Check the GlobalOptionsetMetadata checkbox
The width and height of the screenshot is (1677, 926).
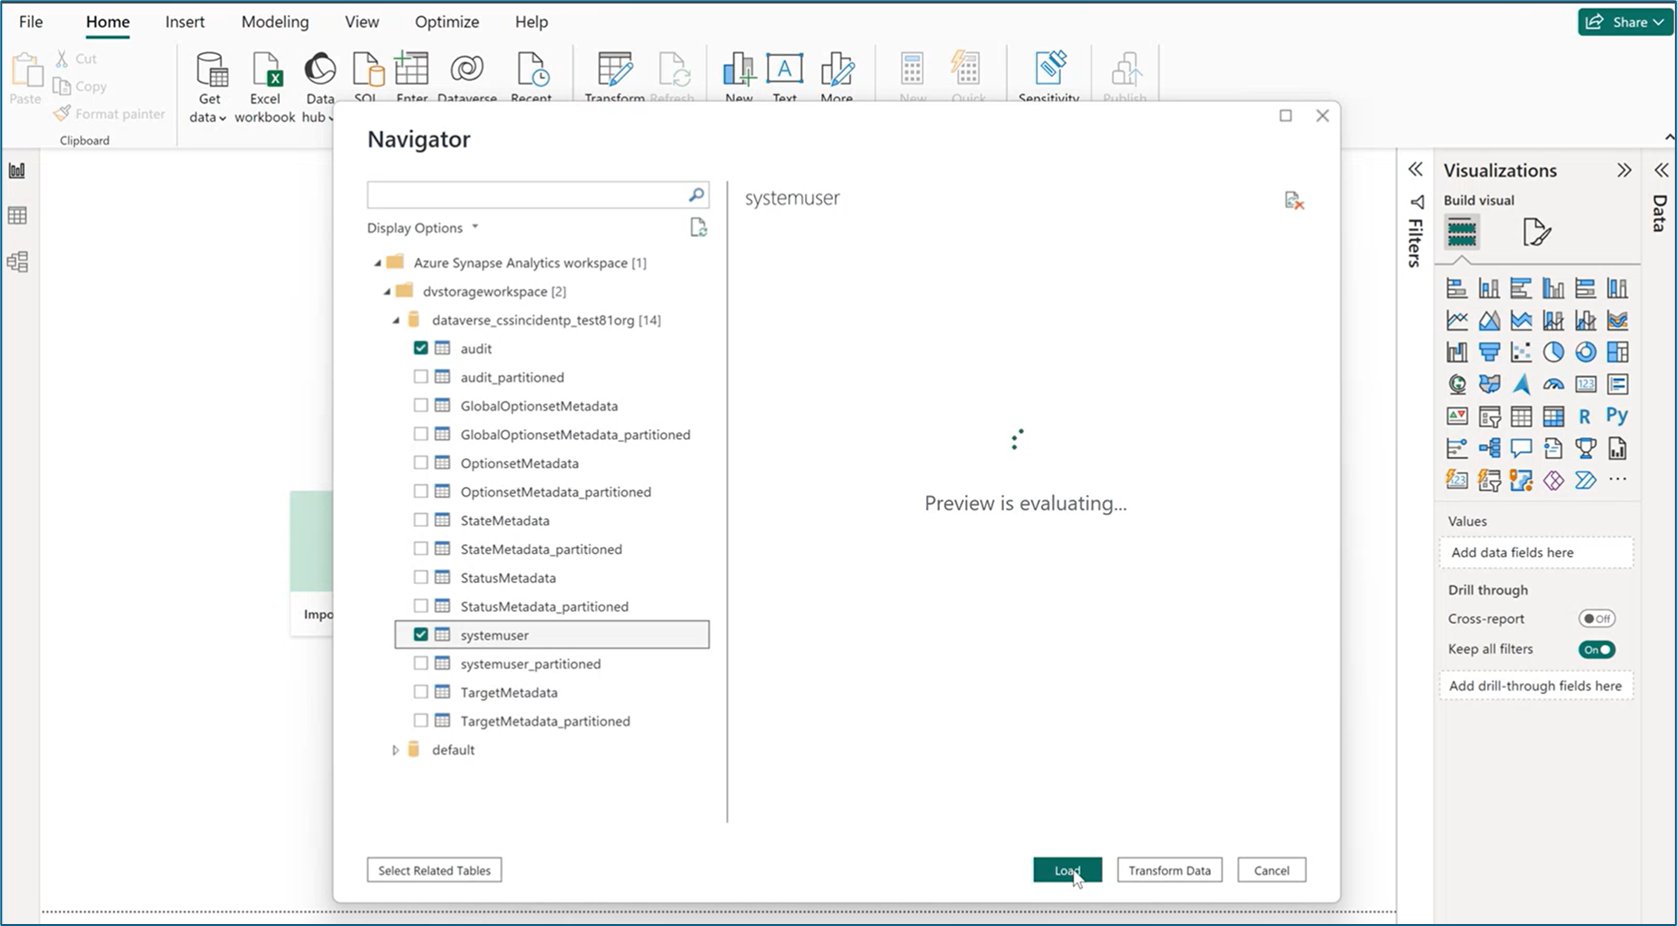pyautogui.click(x=421, y=405)
